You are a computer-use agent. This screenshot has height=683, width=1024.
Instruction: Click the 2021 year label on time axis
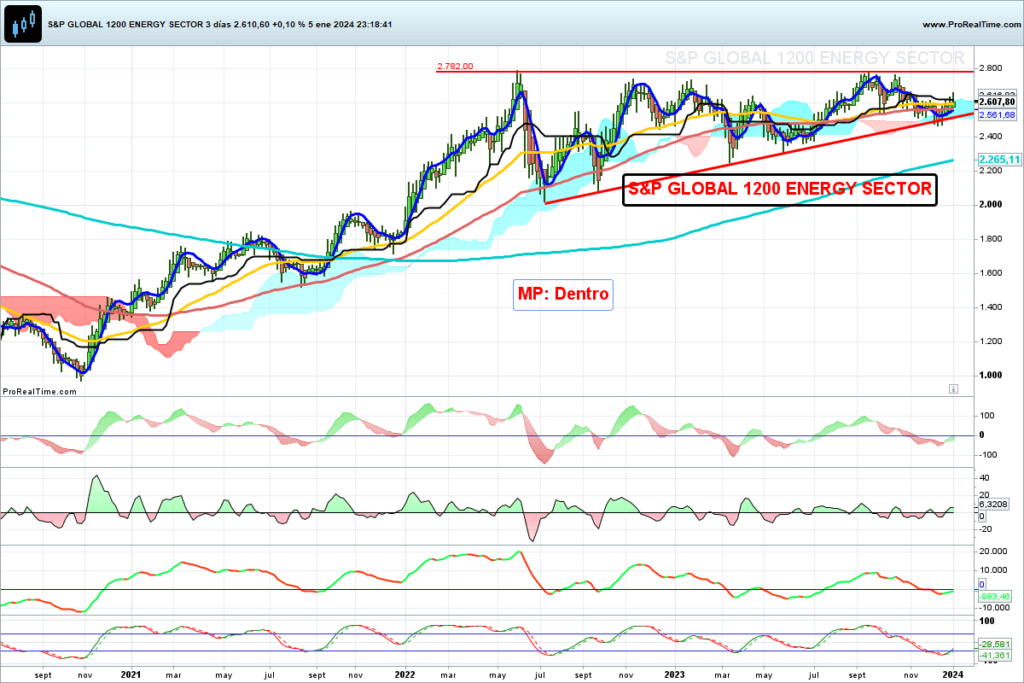(131, 675)
